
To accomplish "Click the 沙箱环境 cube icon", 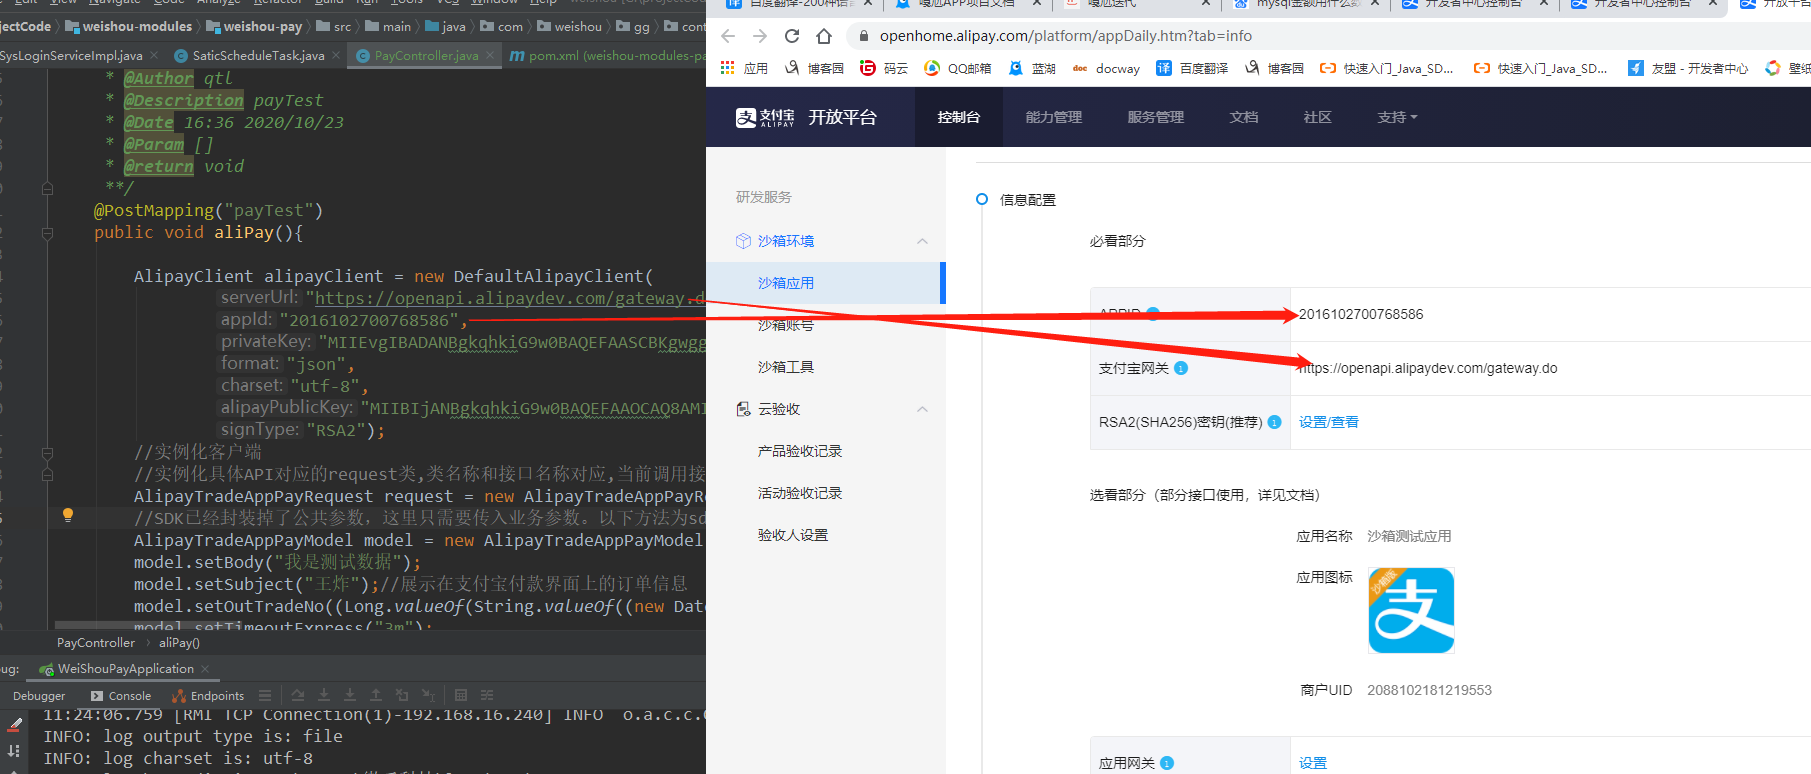I will [x=743, y=241].
